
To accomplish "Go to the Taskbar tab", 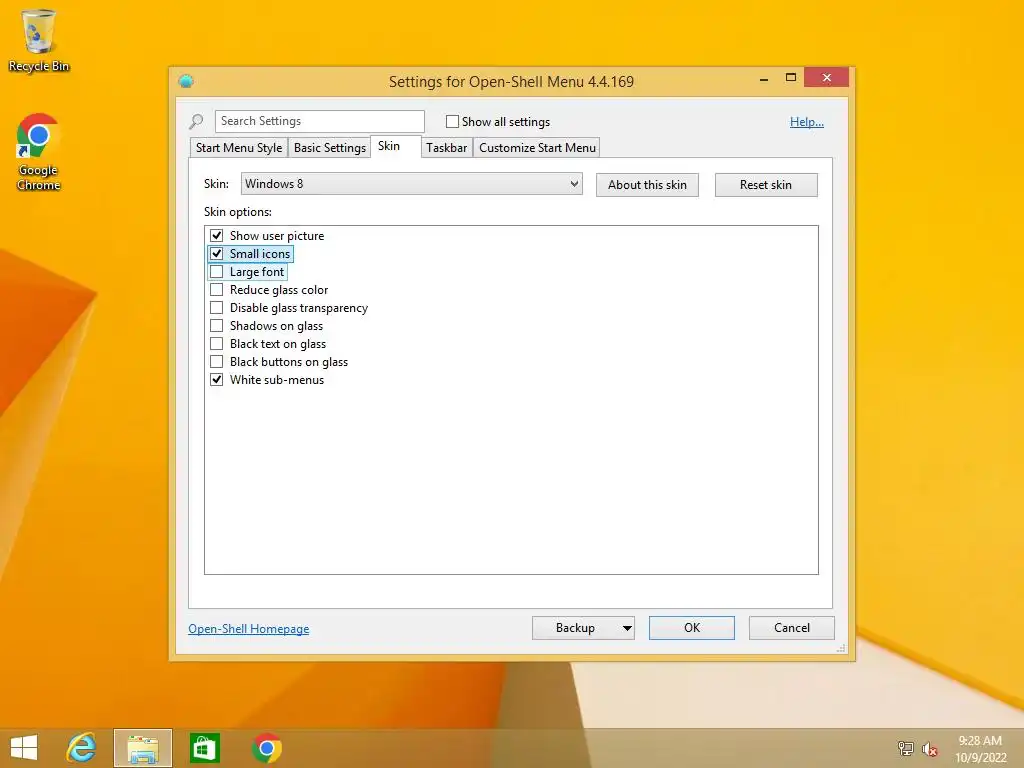I will coord(447,148).
